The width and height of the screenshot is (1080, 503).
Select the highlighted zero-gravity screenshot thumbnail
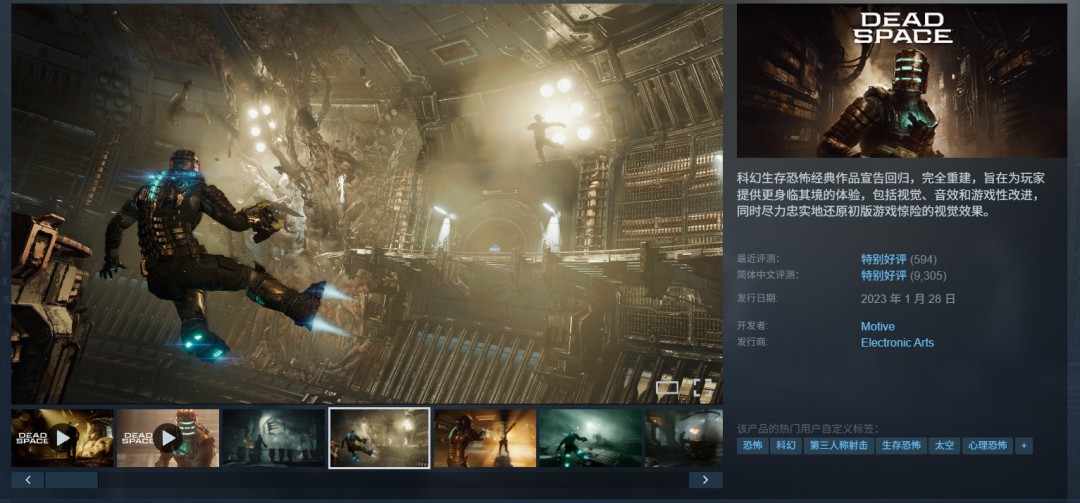379,437
